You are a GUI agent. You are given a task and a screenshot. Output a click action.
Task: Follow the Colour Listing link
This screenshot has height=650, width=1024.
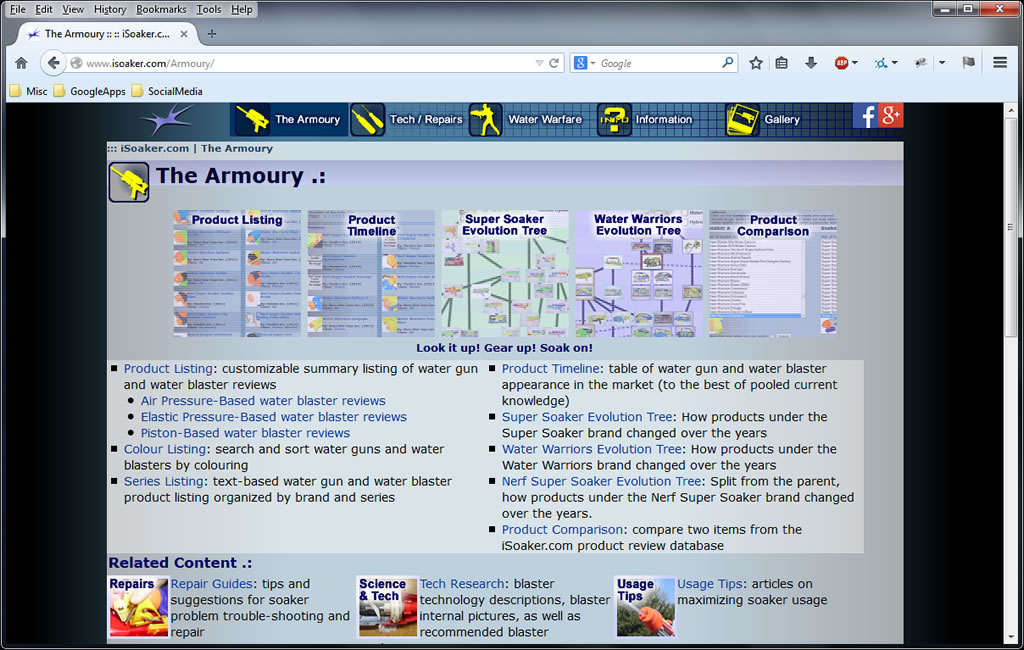coord(165,449)
